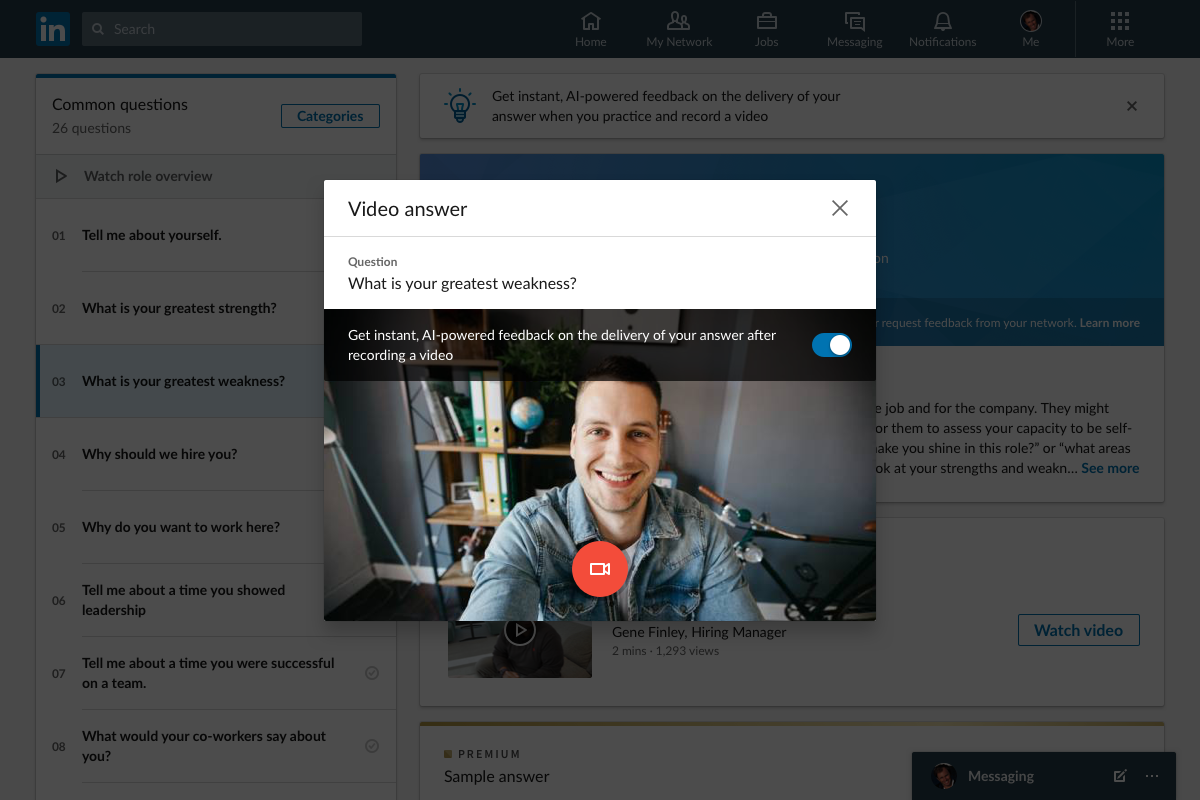Disable the AI-powered feedback toggle
The width and height of the screenshot is (1200, 800).
tap(831, 344)
